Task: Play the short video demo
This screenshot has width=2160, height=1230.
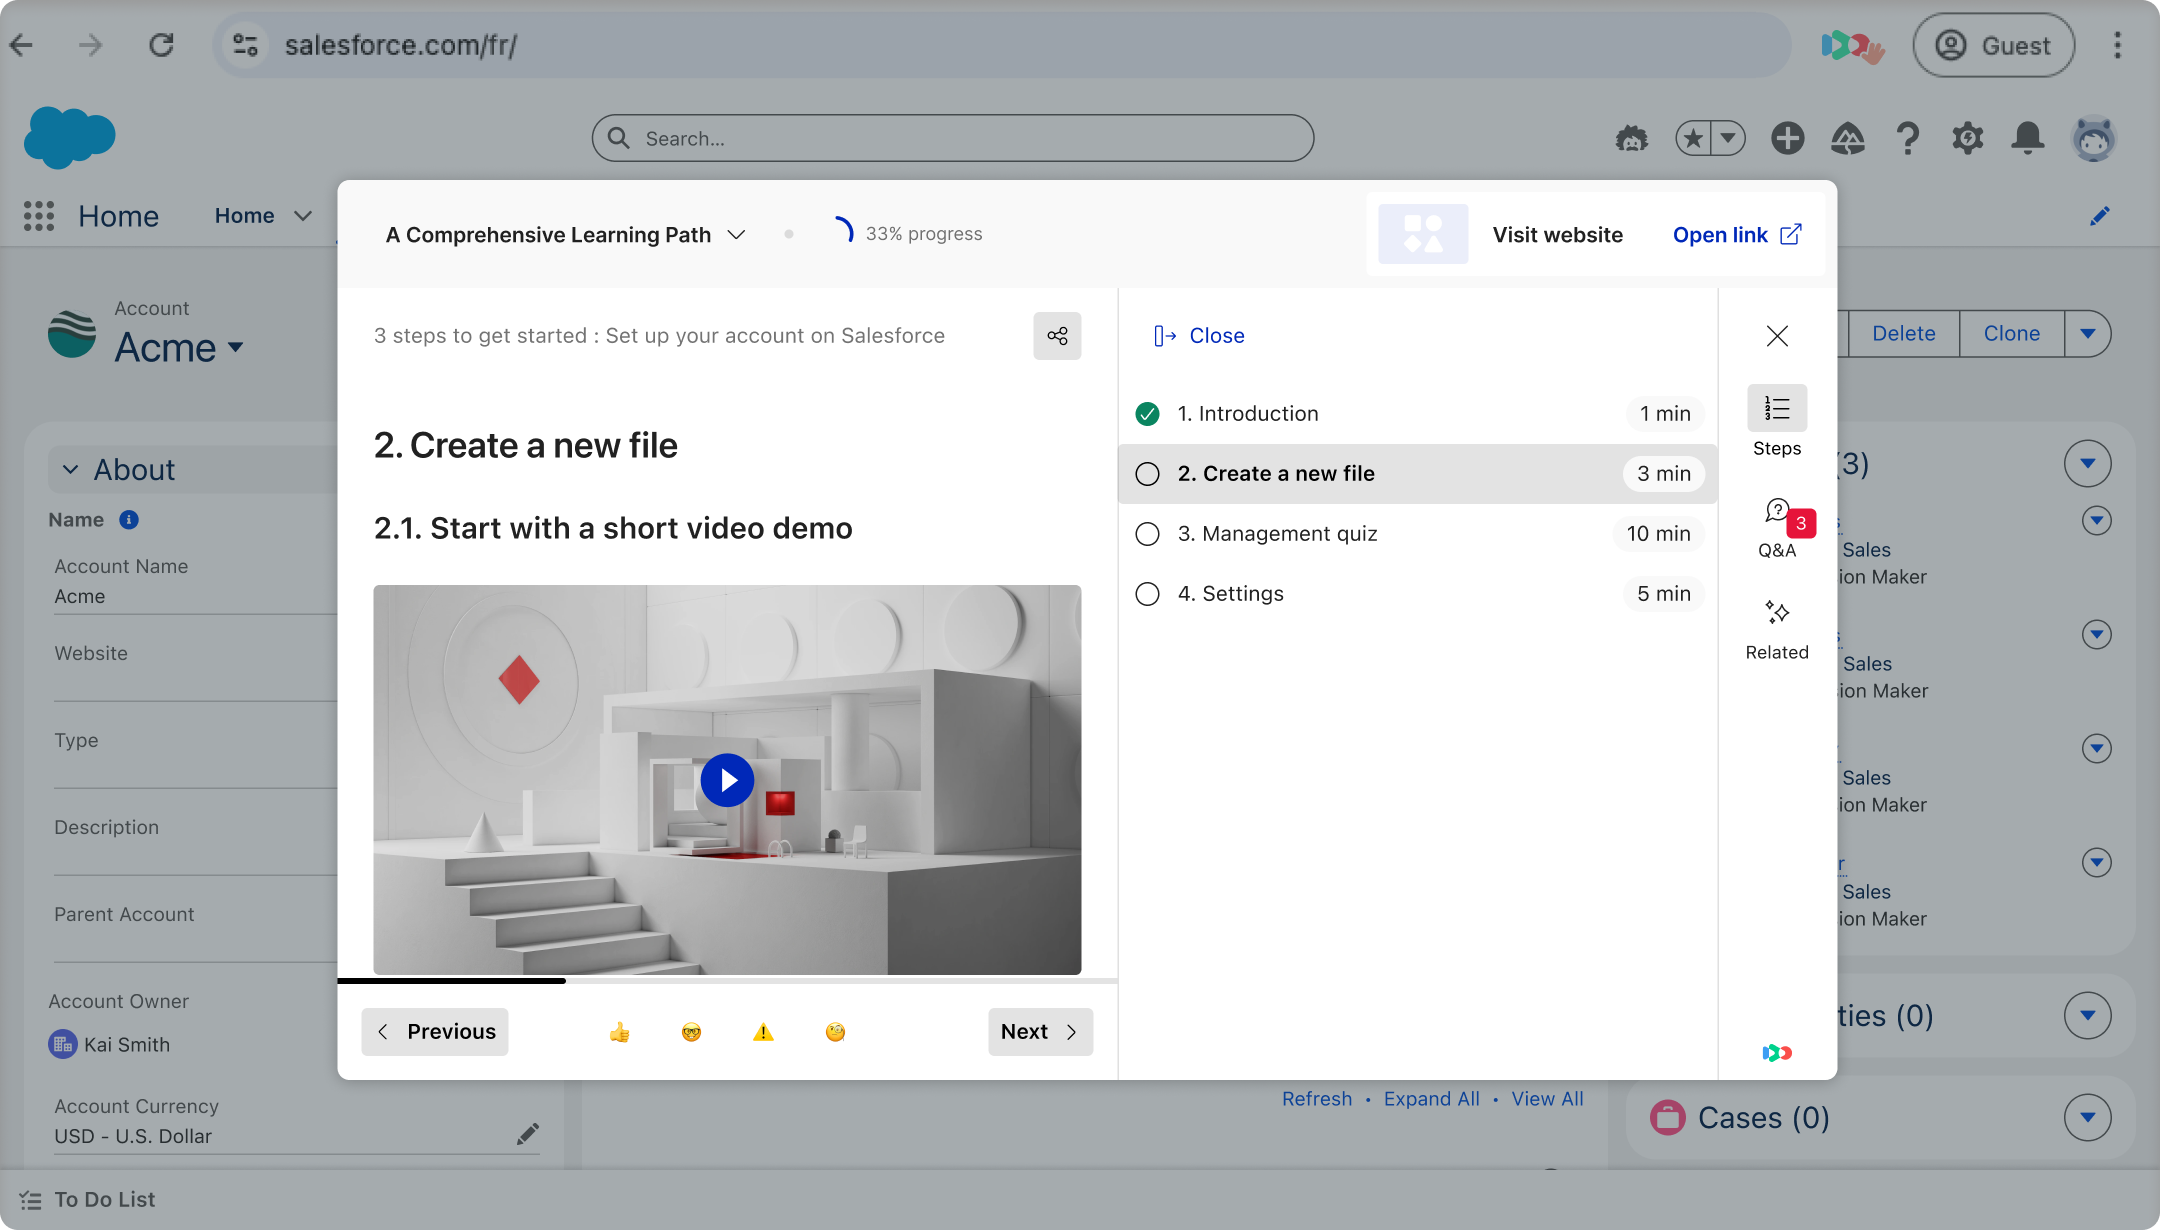Action: click(x=727, y=780)
